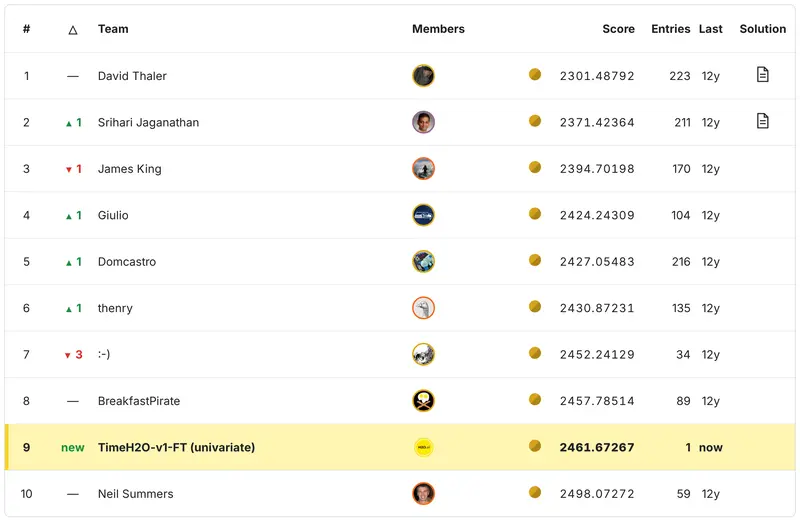Click the down-1 rank change for James King
The height and width of the screenshot is (520, 800).
click(73, 169)
